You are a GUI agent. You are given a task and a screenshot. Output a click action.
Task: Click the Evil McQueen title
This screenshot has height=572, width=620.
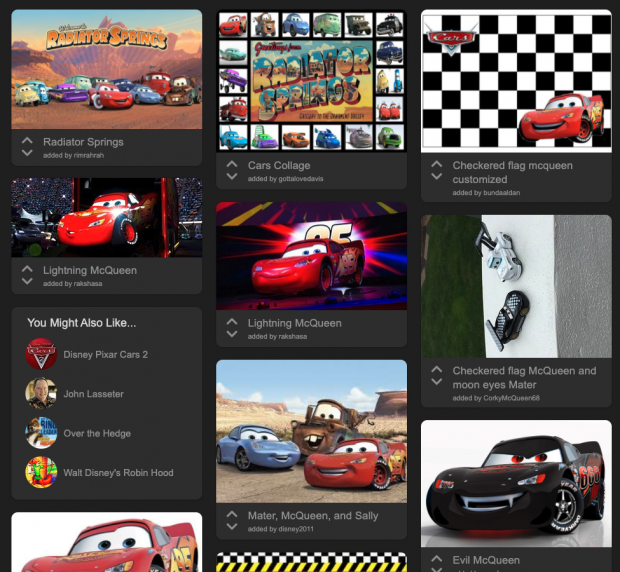pyautogui.click(x=486, y=560)
